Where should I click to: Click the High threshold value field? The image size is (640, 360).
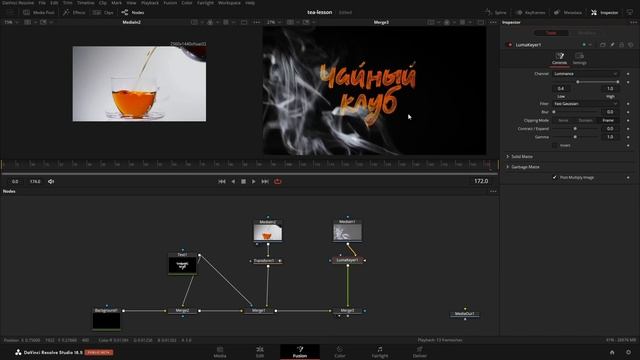pyautogui.click(x=610, y=89)
